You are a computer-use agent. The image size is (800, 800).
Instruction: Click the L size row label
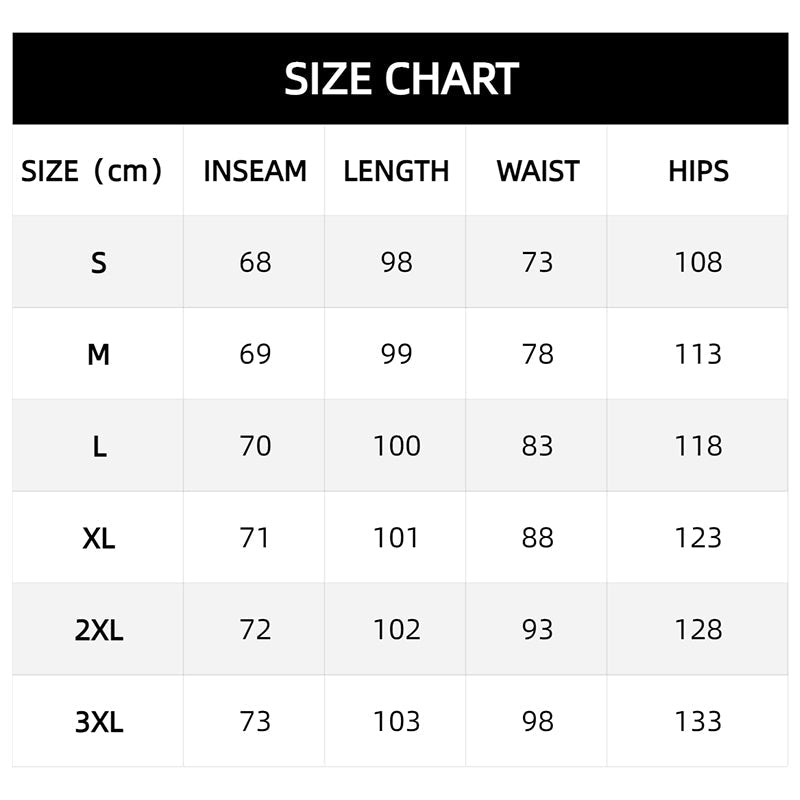point(98,446)
